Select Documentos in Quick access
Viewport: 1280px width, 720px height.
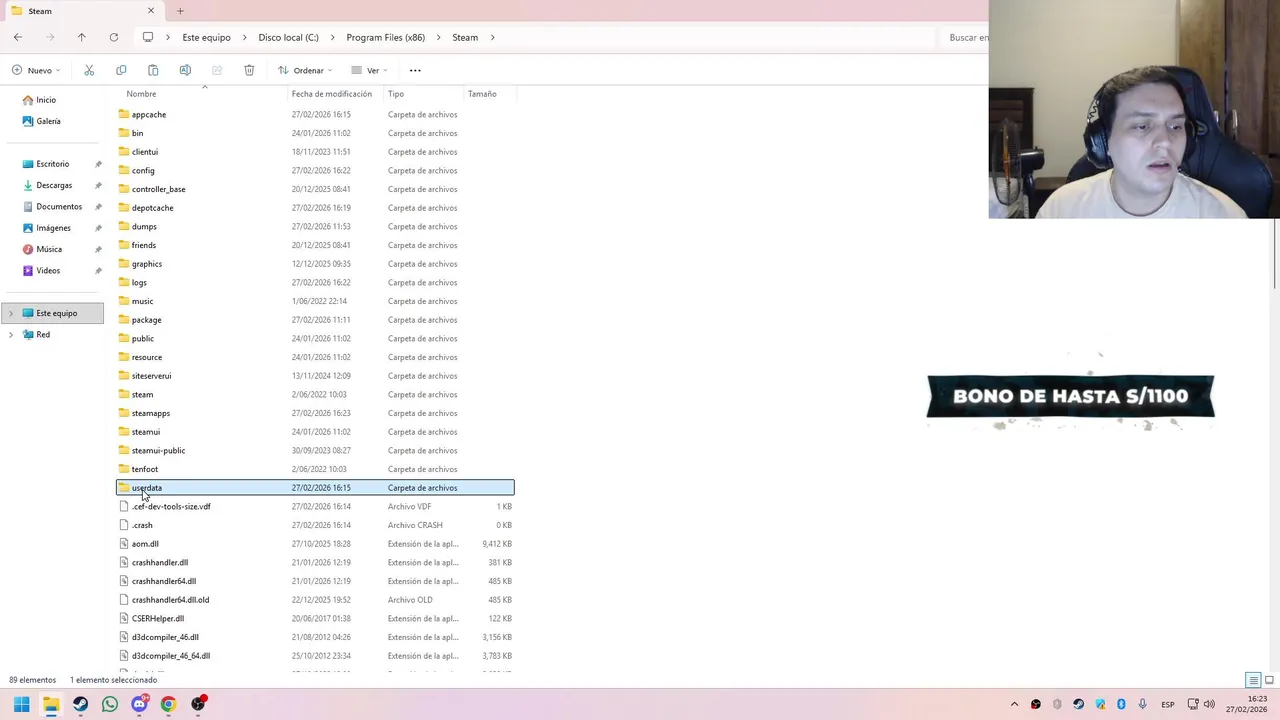59,206
